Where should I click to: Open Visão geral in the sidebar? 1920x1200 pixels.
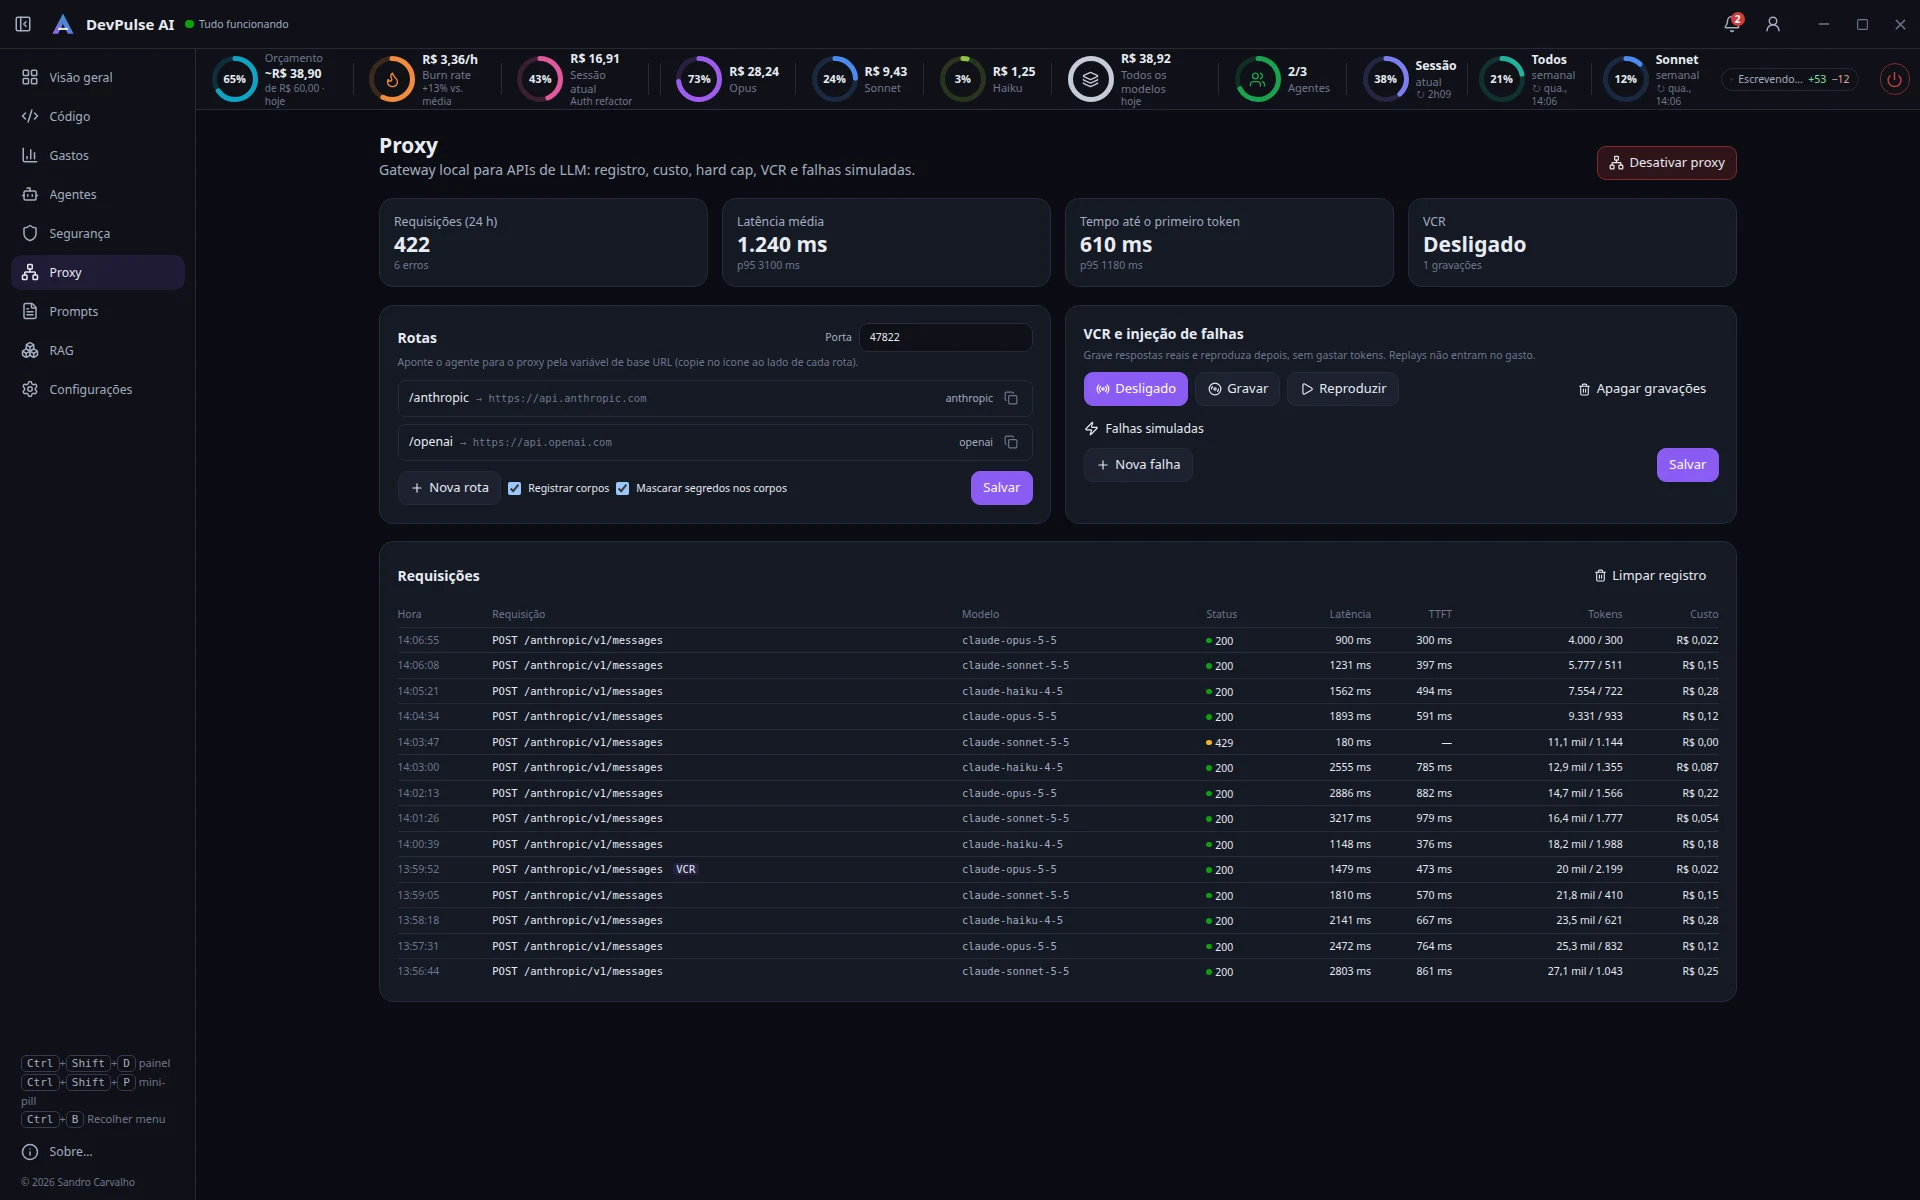click(98, 77)
